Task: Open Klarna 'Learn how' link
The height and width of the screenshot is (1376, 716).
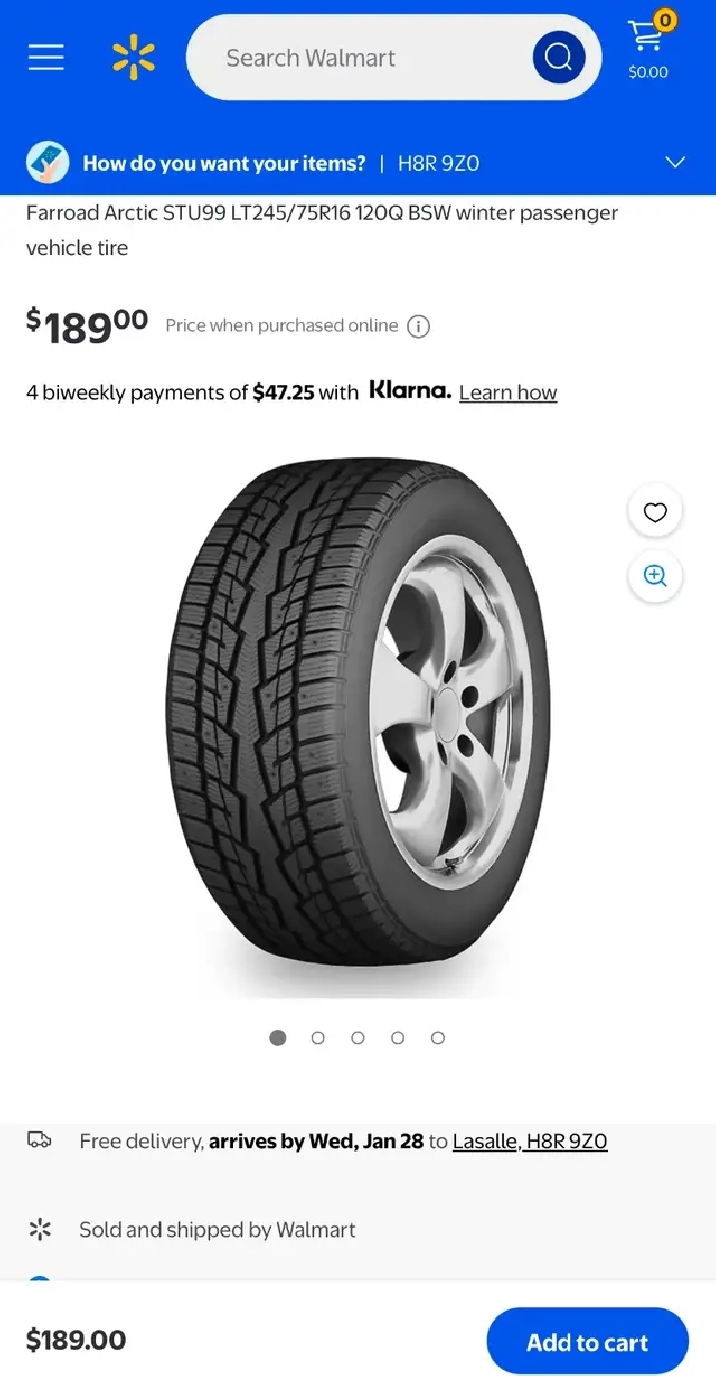Action: tap(508, 393)
